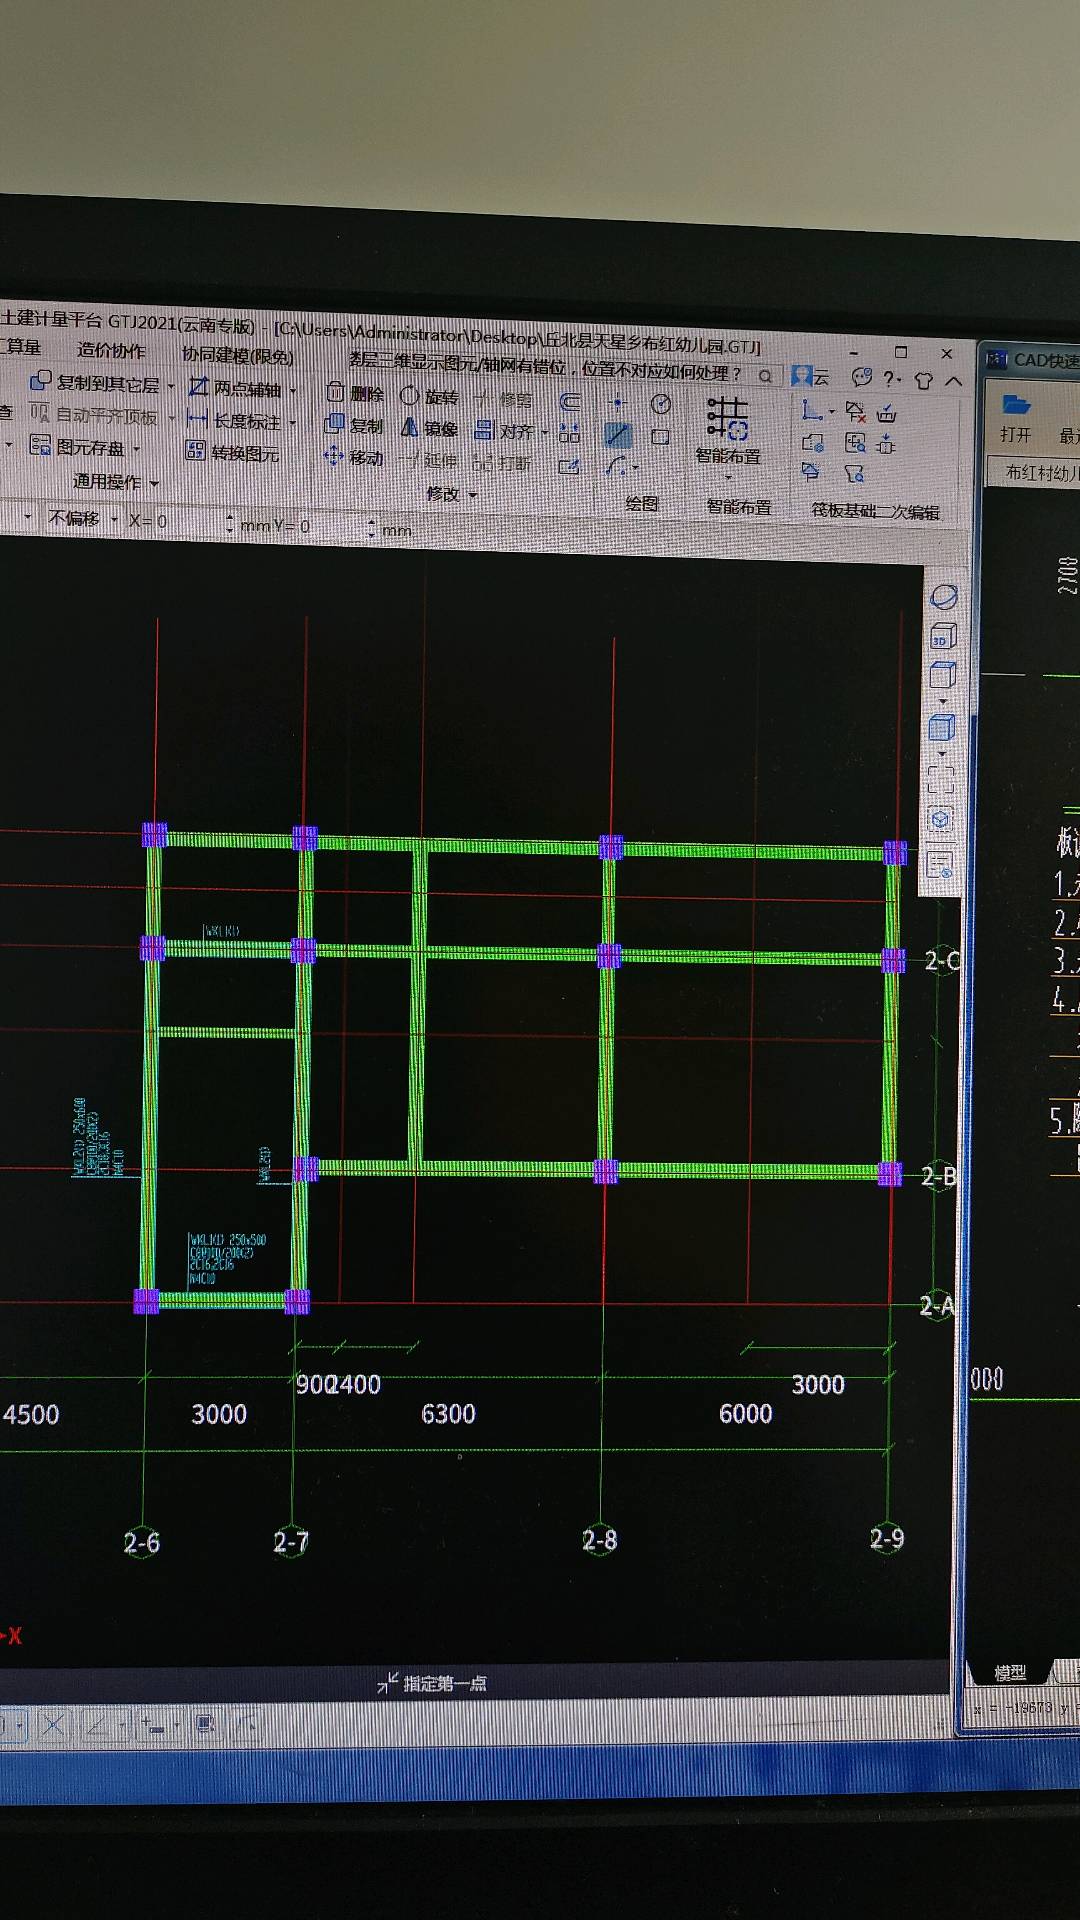
Task: Open the help question mark dropdown
Action: pyautogui.click(x=893, y=379)
